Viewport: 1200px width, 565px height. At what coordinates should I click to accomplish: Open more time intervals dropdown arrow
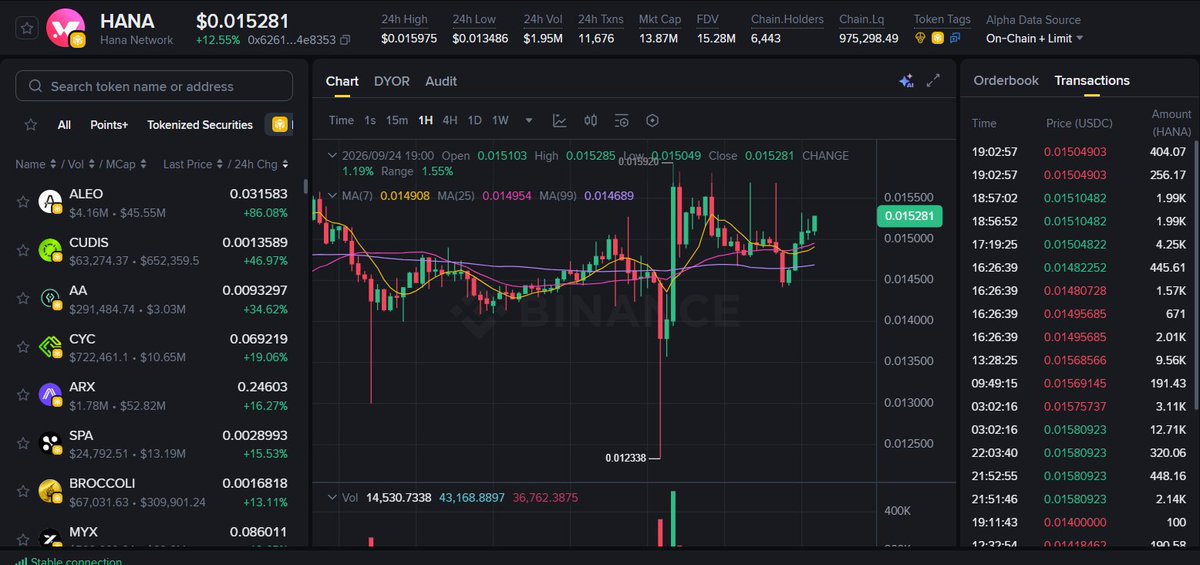tap(528, 121)
